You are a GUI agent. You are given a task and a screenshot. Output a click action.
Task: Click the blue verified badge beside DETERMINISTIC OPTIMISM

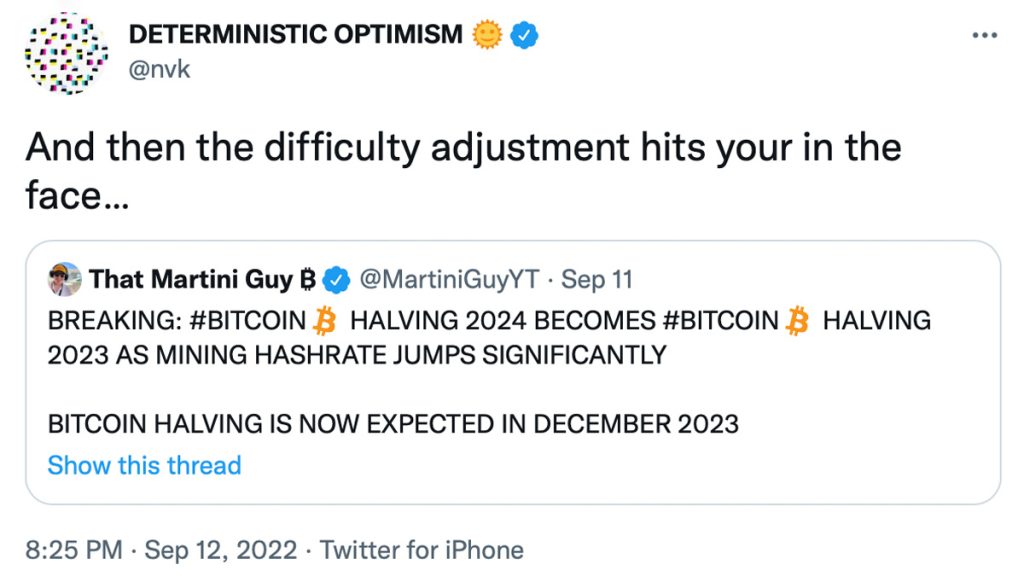[x=525, y=35]
